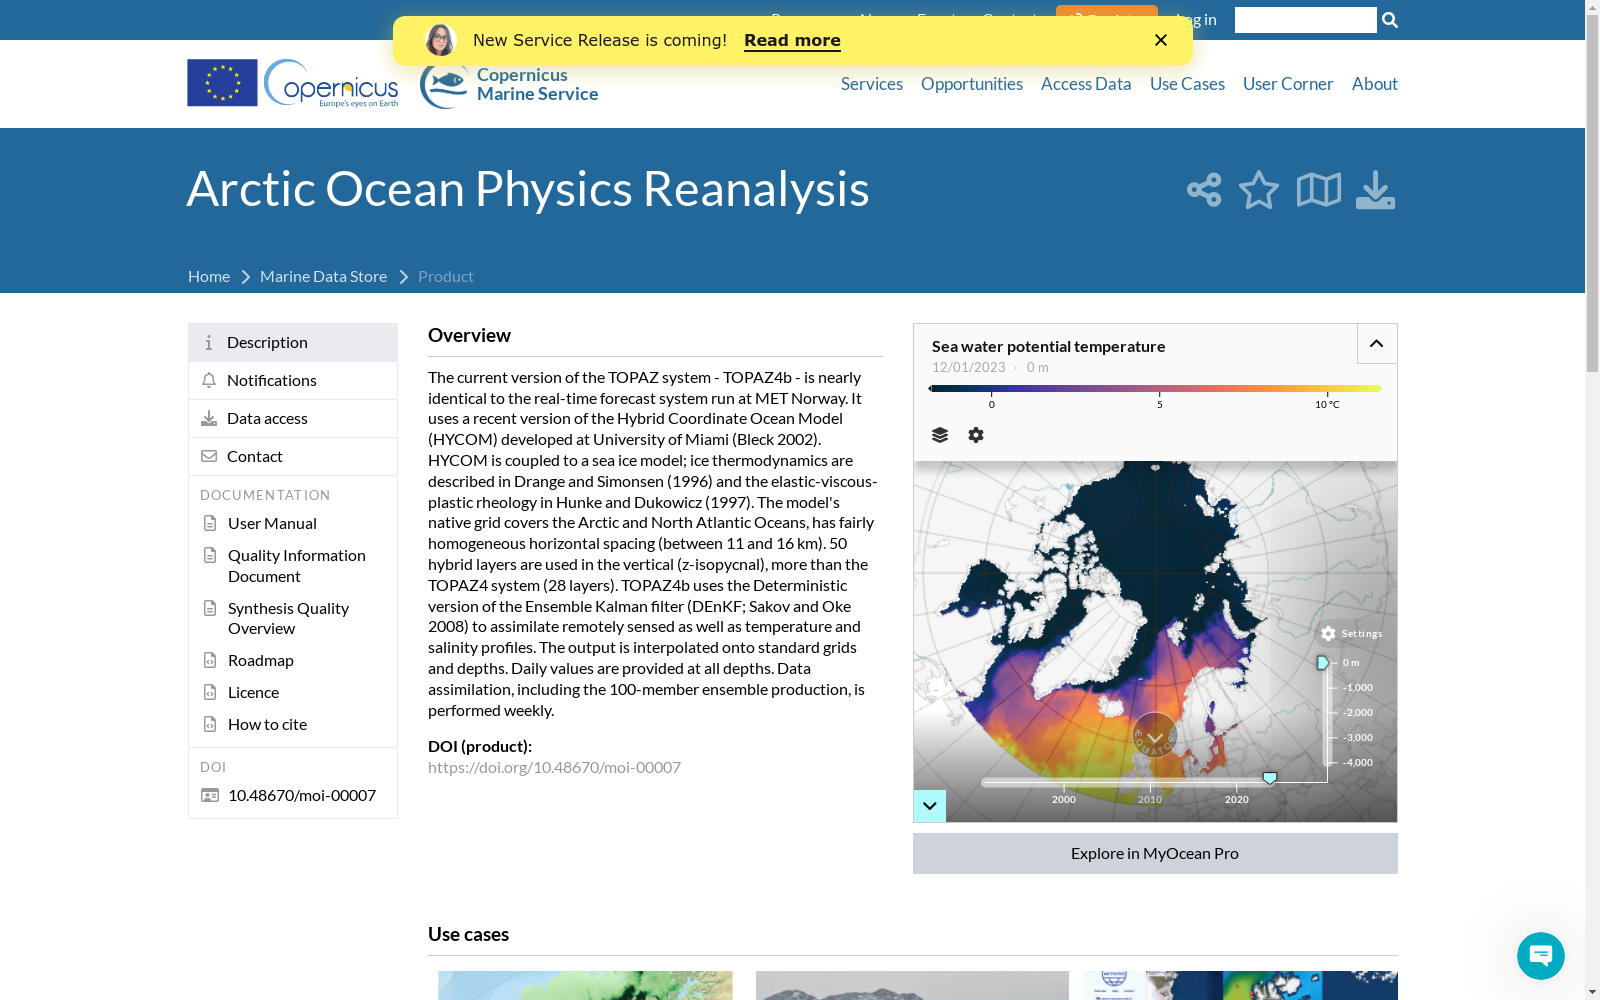Viewport: 1600px width, 1000px height.
Task: Open the Use Cases menu
Action: pyautogui.click(x=1187, y=84)
